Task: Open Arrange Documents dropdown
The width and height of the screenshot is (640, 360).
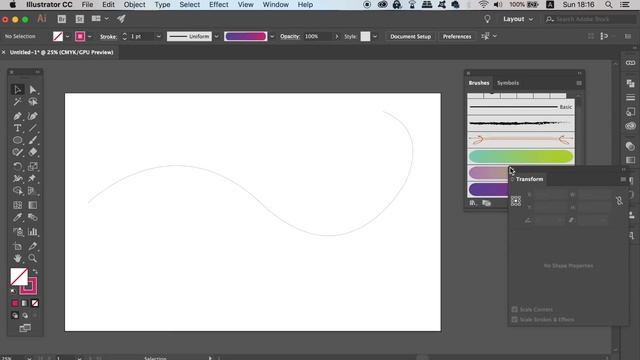Action: pyautogui.click(x=100, y=19)
